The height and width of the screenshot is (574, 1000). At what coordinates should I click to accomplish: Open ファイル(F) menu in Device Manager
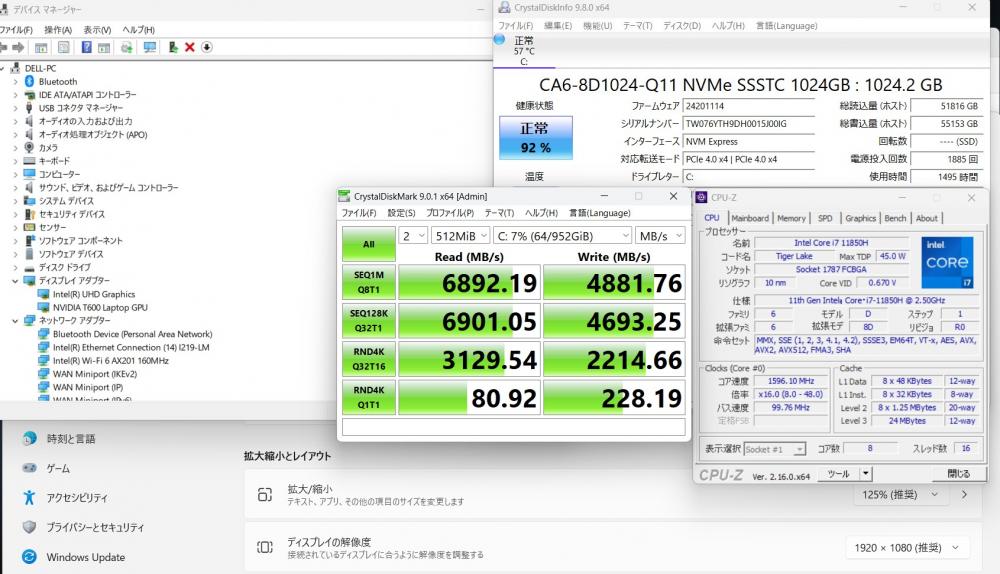coord(15,30)
